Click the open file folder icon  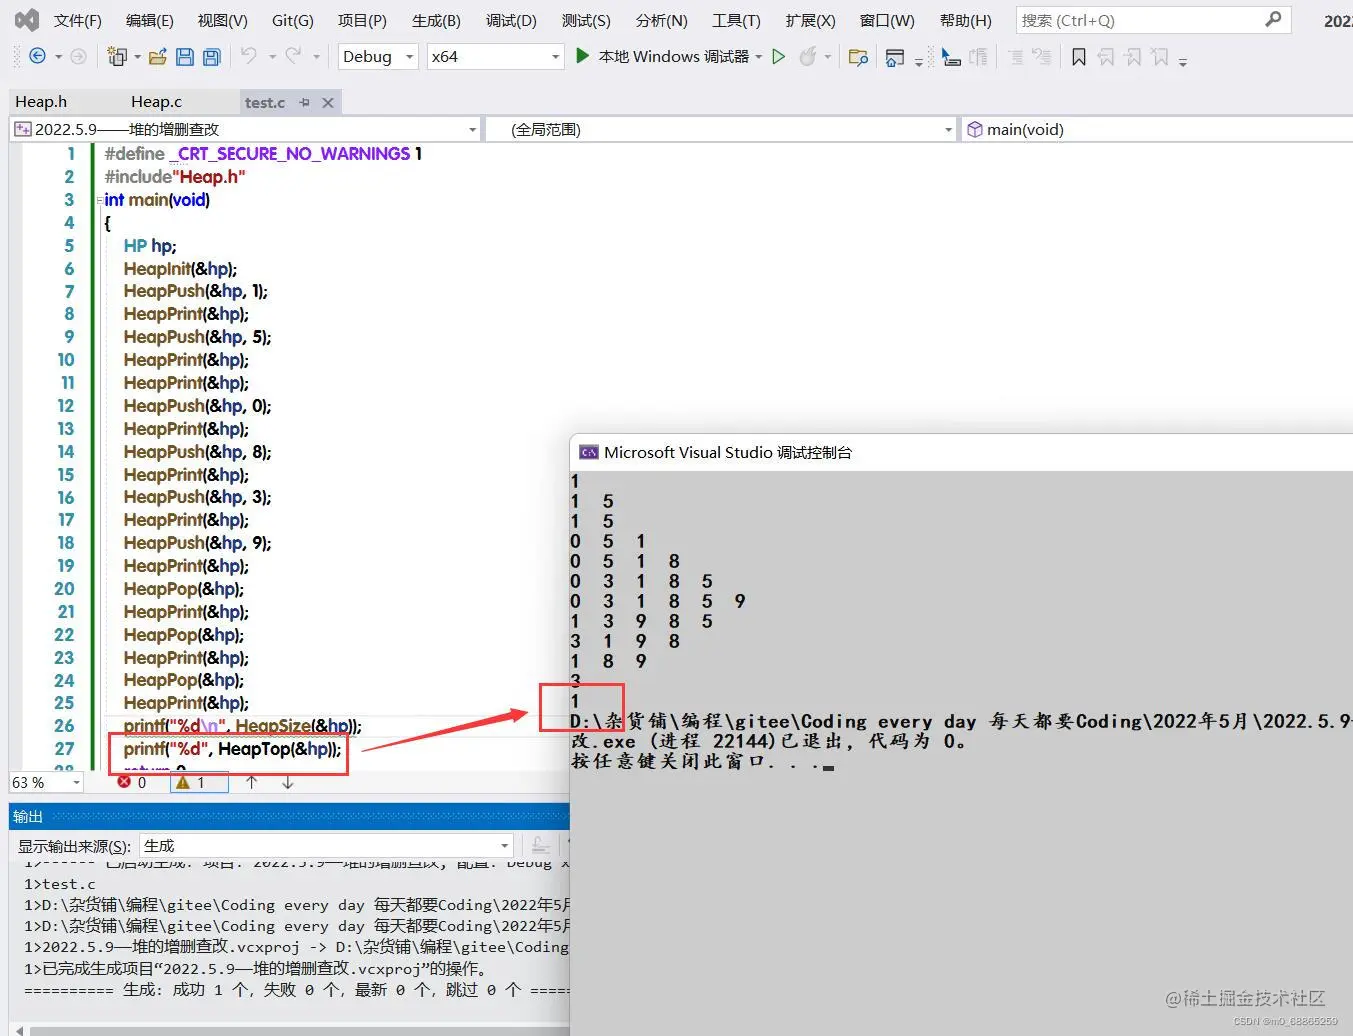pyautogui.click(x=157, y=57)
